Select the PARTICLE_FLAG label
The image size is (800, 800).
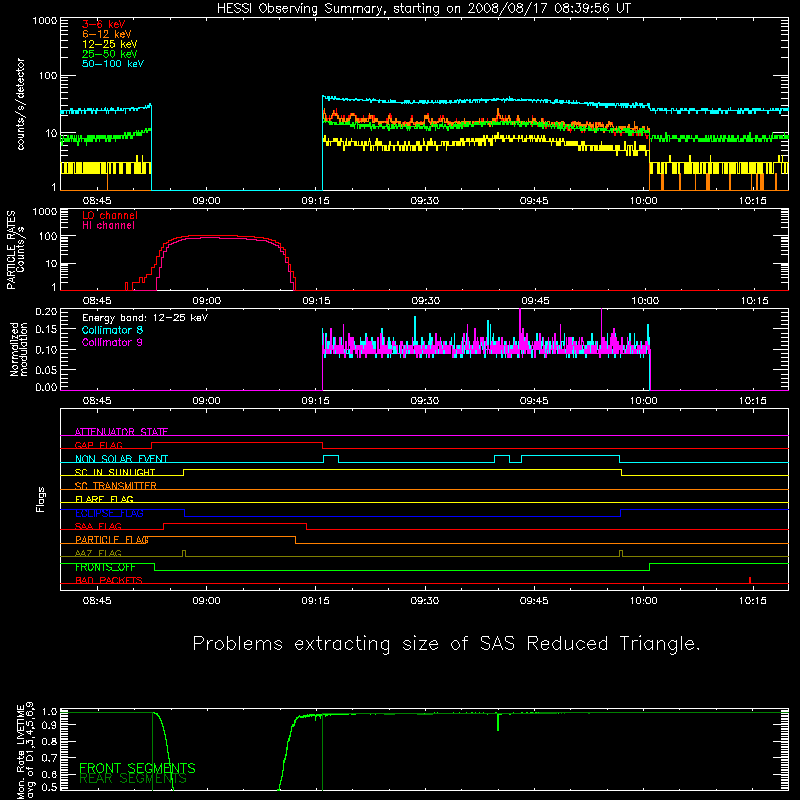click(112, 540)
